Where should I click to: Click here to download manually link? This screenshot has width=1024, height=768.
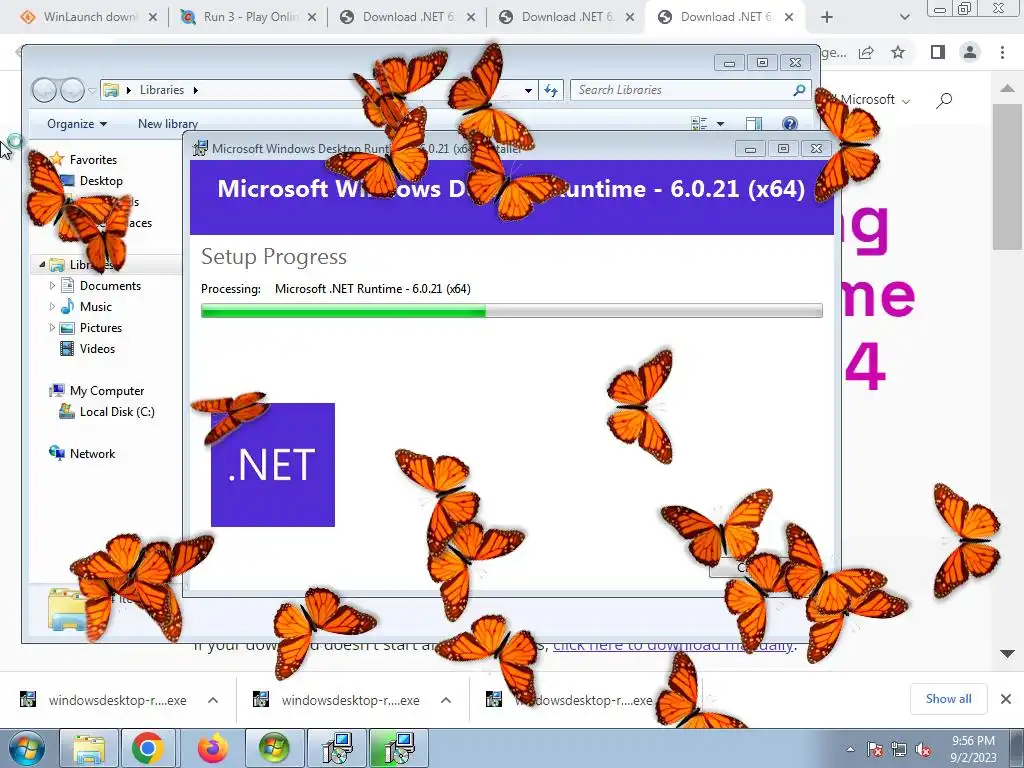(674, 645)
